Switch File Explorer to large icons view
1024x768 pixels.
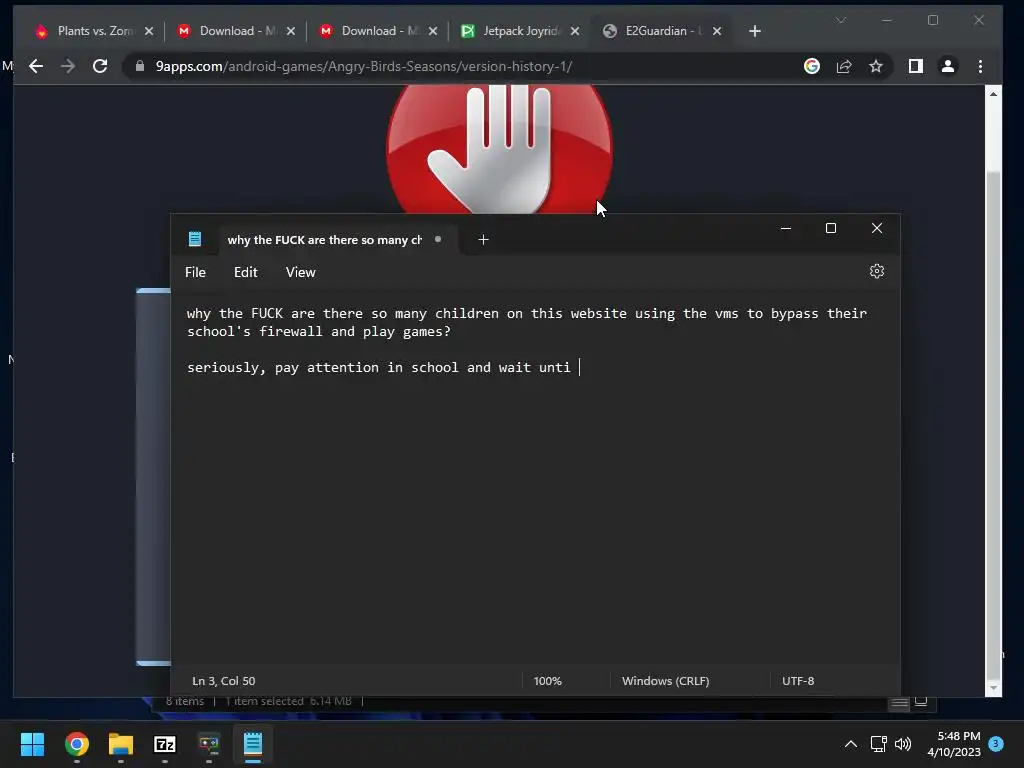[921, 701]
